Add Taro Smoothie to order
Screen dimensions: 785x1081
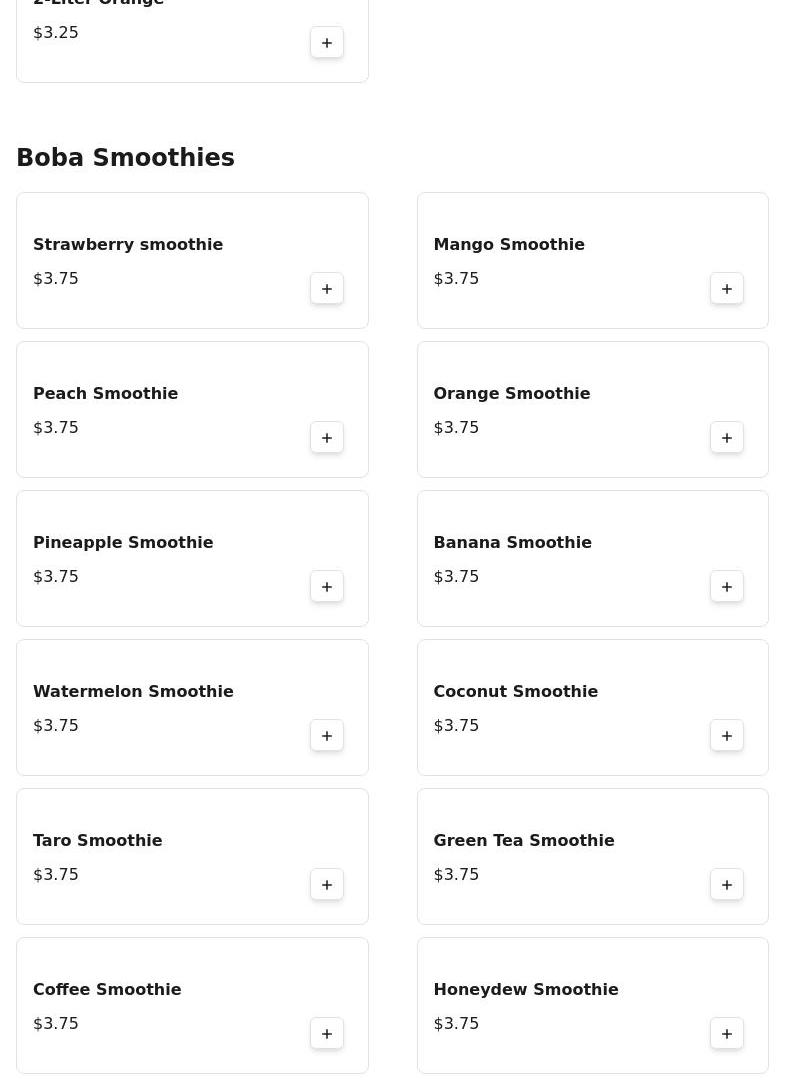pos(327,885)
